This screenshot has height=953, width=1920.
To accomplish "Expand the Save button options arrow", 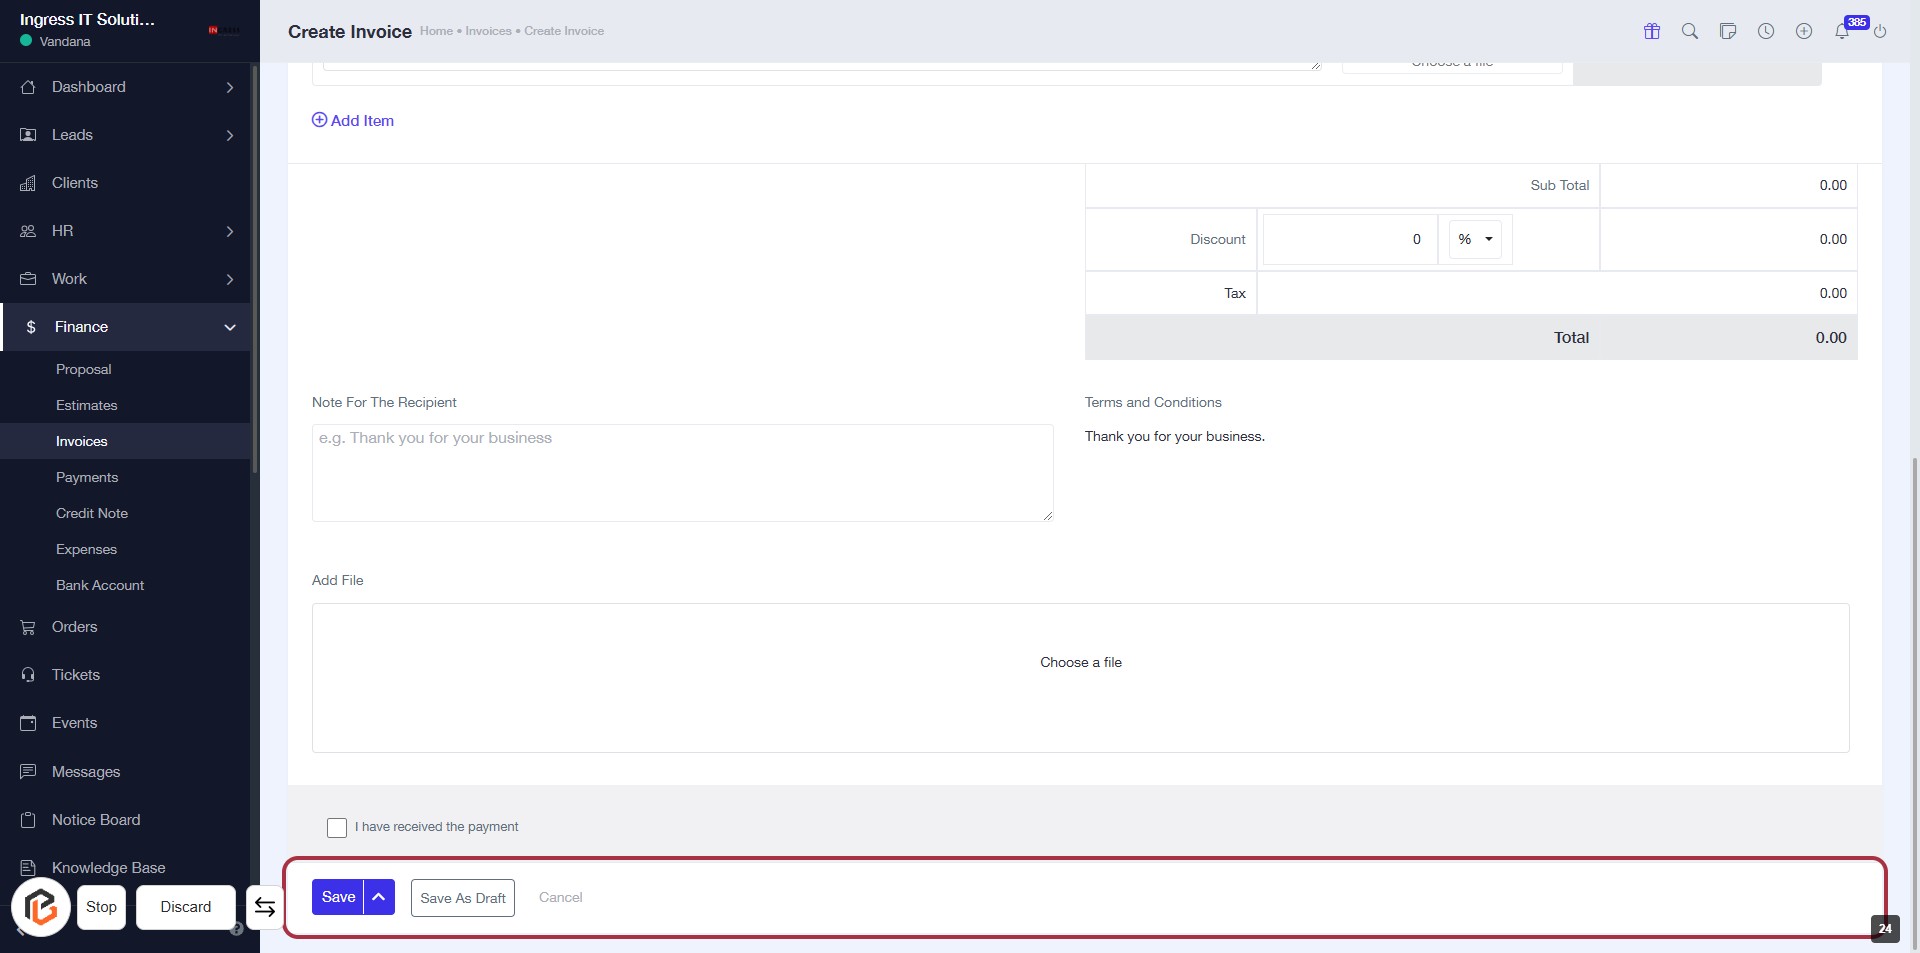I will tap(379, 897).
